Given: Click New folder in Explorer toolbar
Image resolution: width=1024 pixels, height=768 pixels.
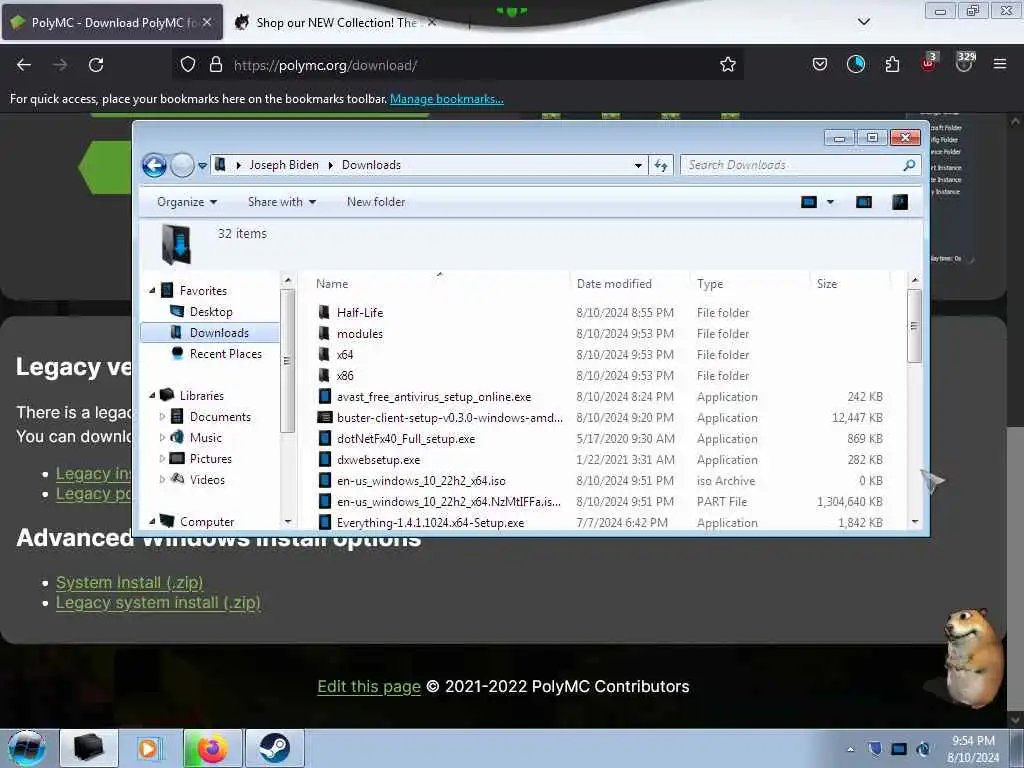Looking at the screenshot, I should (376, 202).
